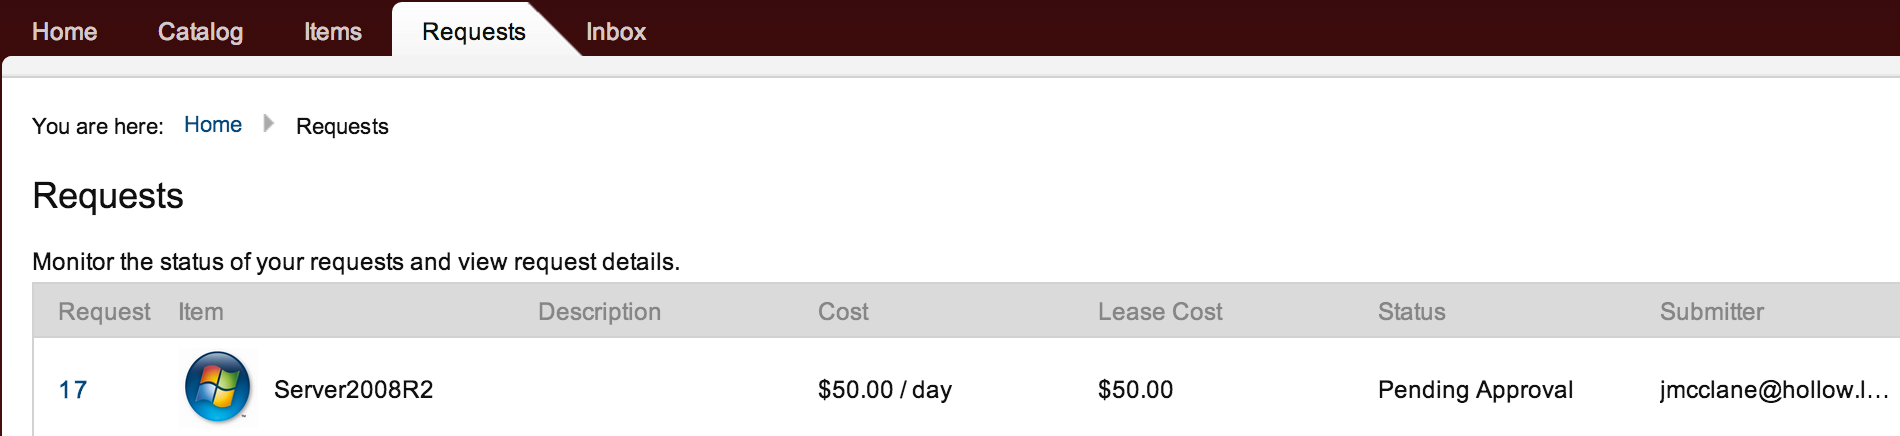Click the Requests breadcrumb text
Screen dimensions: 1900x436
[x=342, y=127]
